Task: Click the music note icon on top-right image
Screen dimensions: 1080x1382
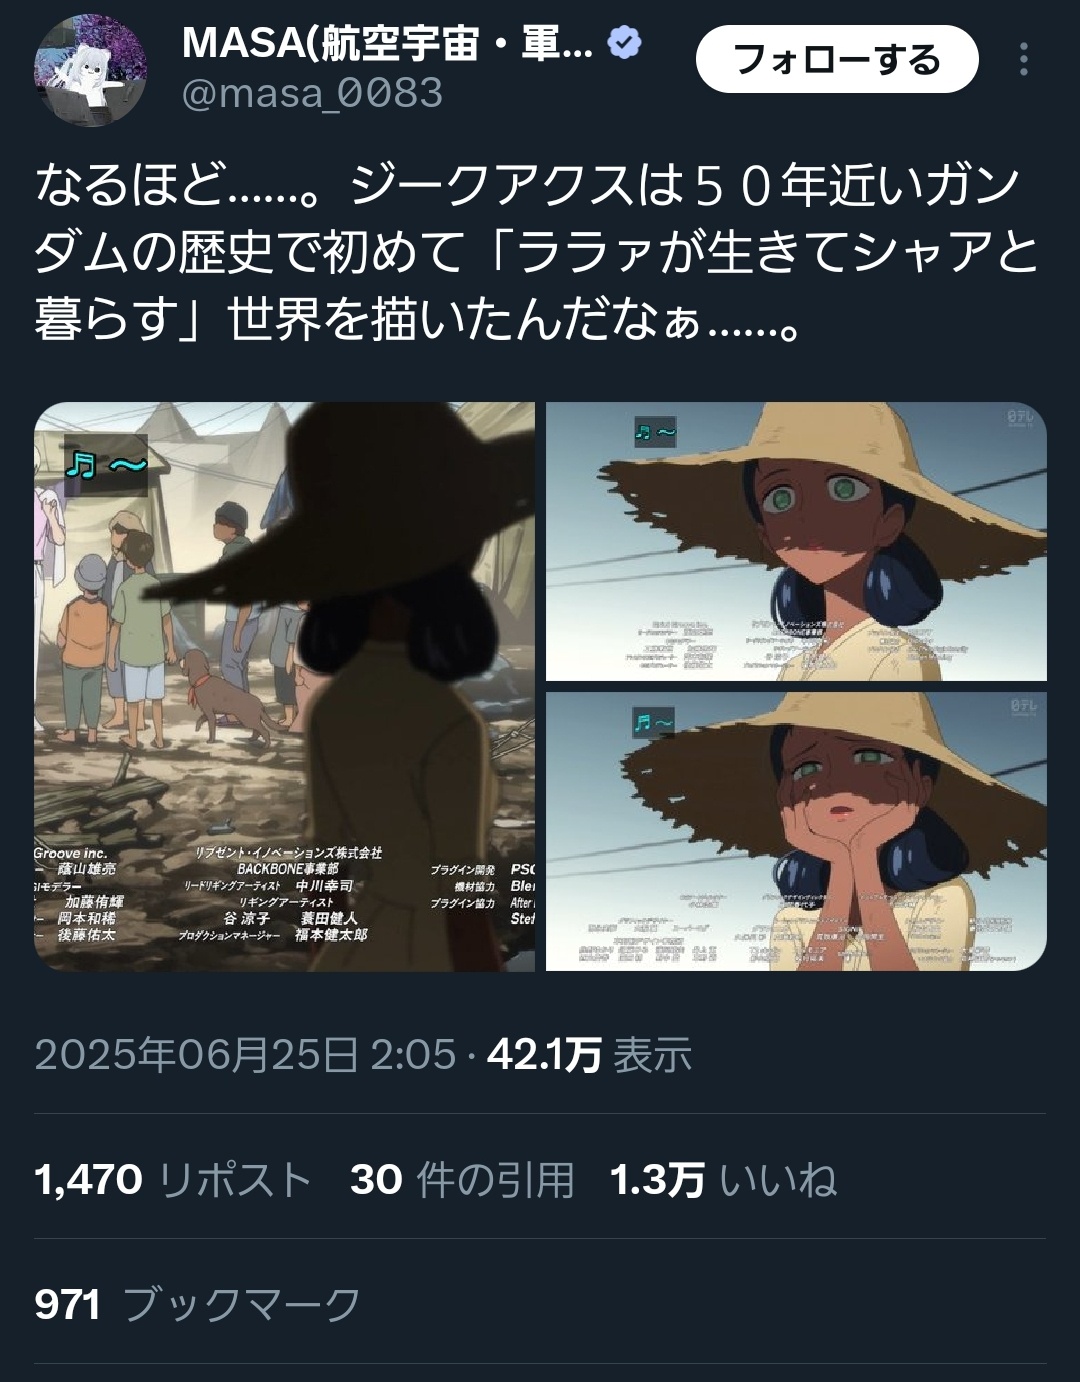Action: [655, 433]
